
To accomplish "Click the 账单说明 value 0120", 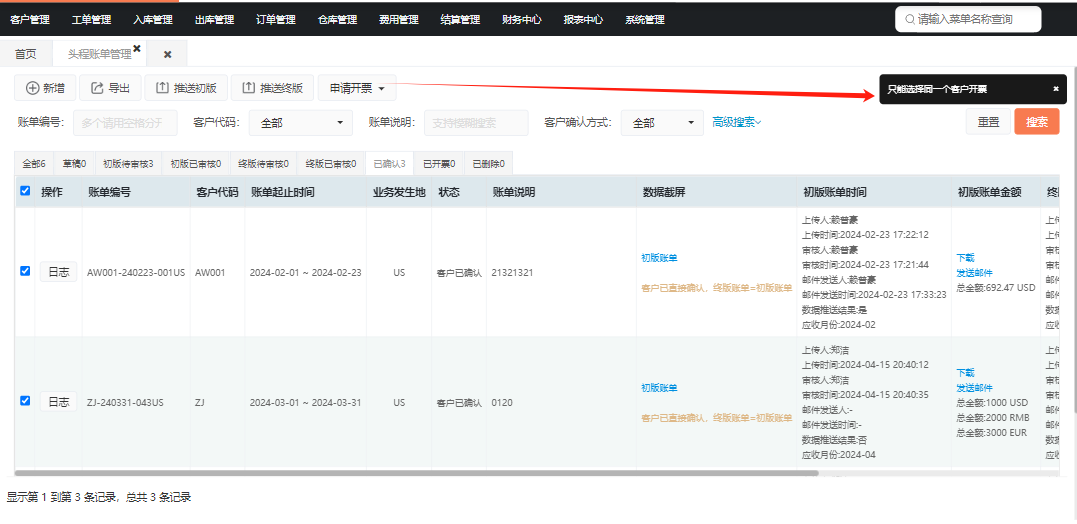I will (x=502, y=402).
